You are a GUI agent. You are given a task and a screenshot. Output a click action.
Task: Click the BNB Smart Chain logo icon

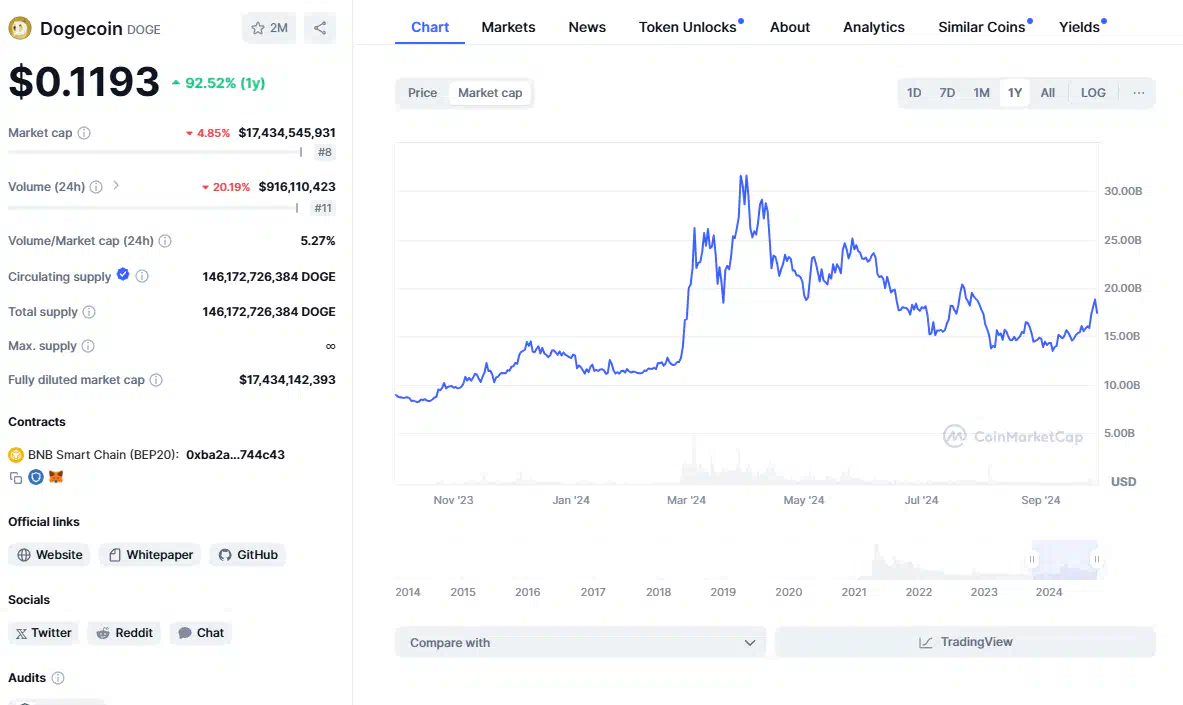pyautogui.click(x=16, y=455)
